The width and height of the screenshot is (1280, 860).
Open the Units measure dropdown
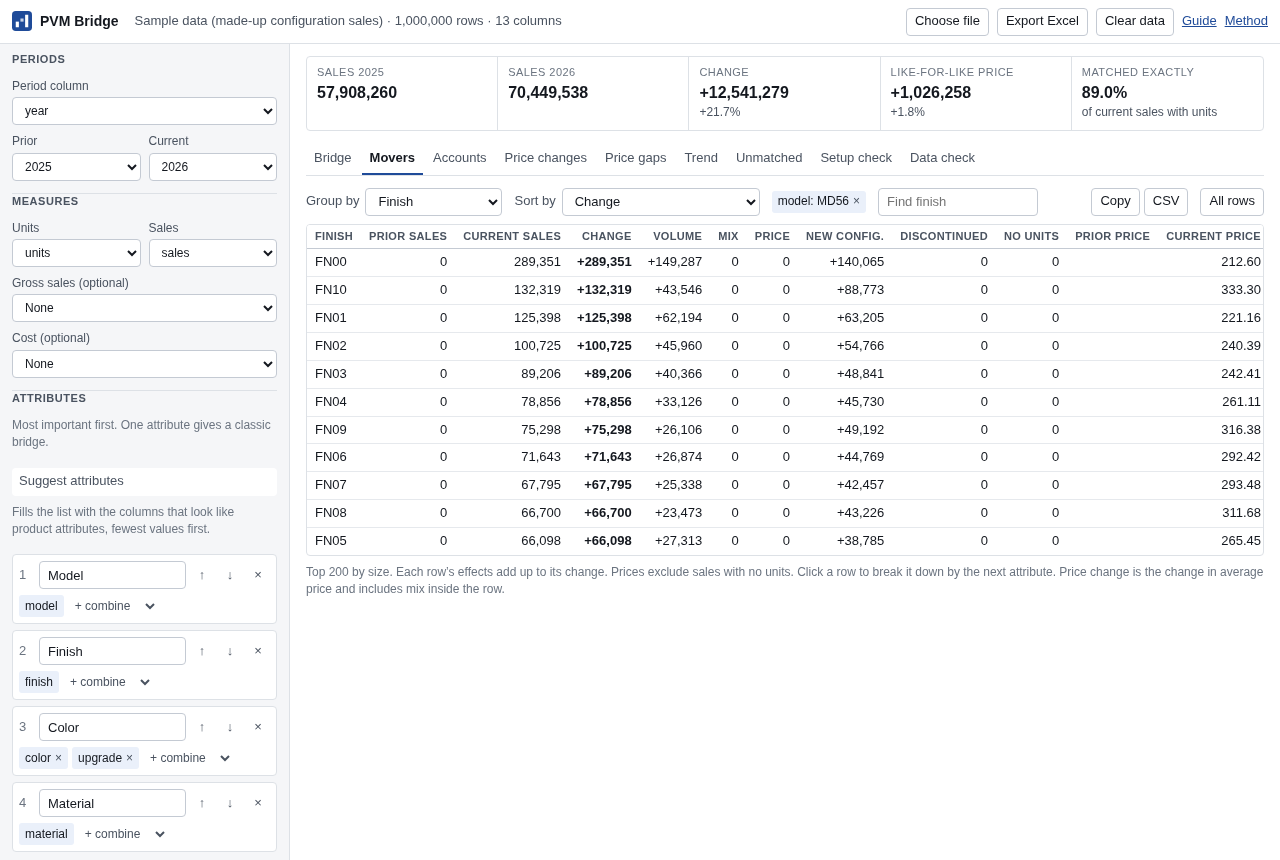76,253
